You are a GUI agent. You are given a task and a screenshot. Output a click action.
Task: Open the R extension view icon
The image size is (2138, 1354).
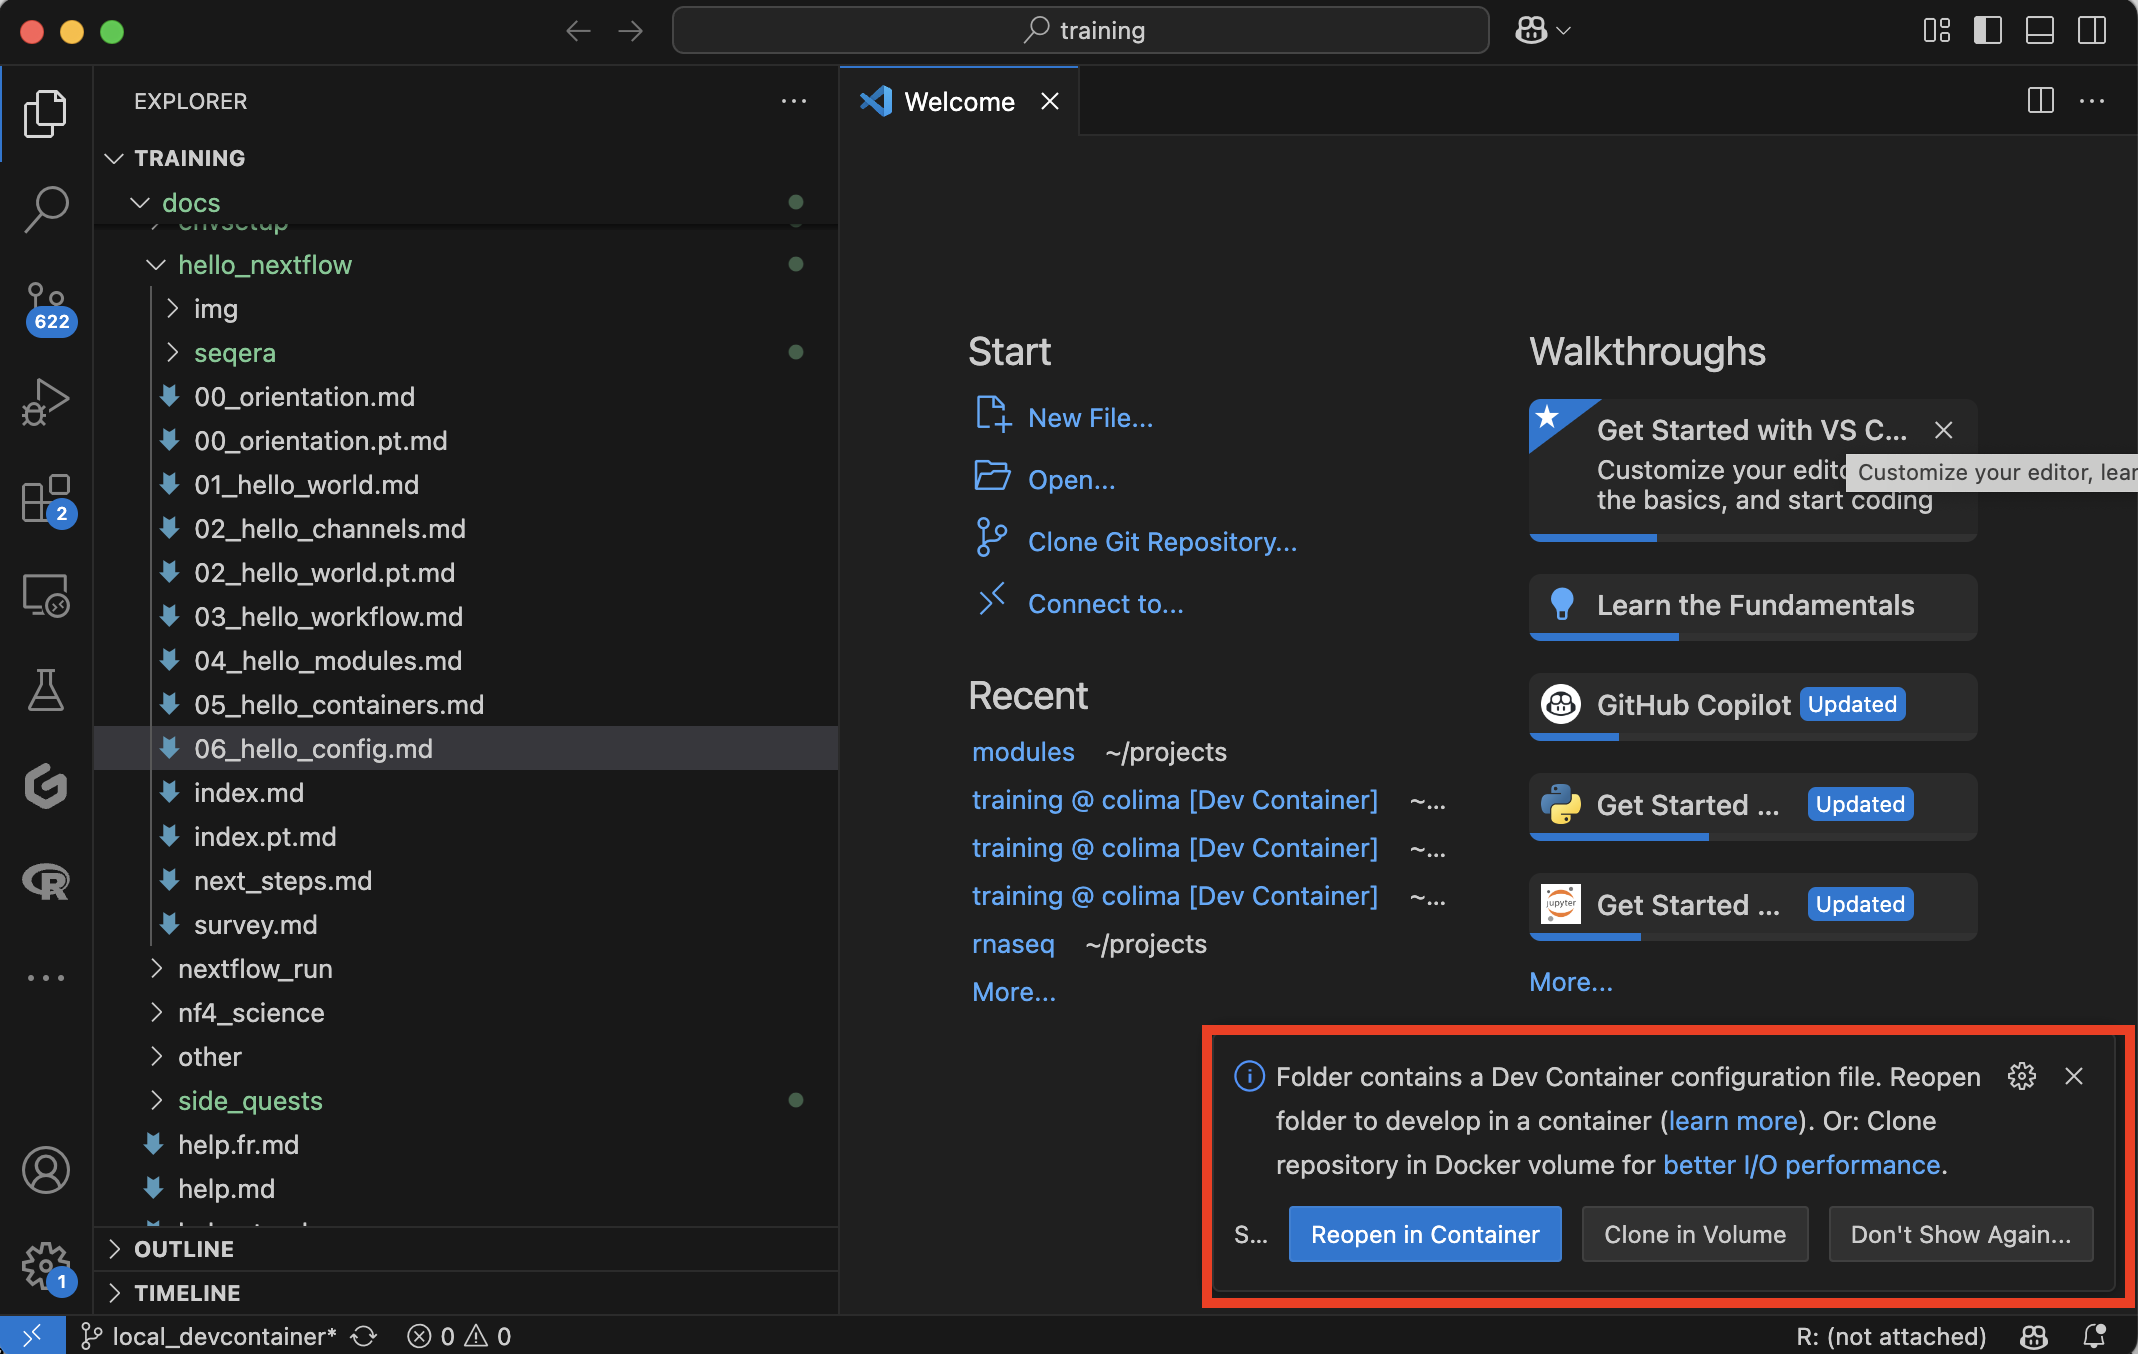coord(46,882)
